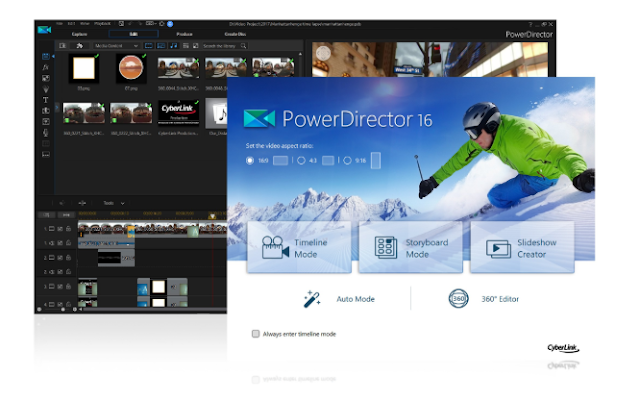Toggle the image filter in library toolbar

tap(161, 46)
